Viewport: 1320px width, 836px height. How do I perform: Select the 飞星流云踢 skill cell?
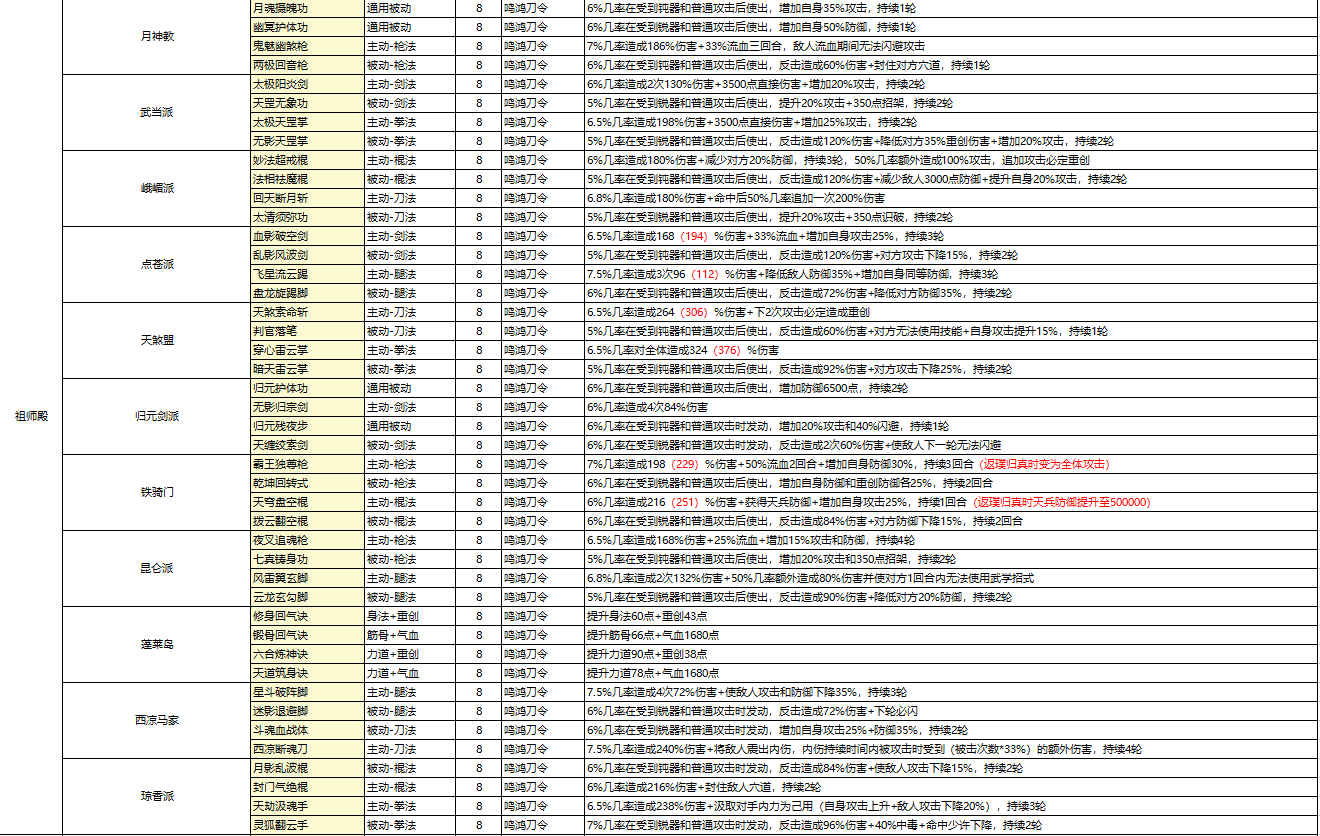307,275
